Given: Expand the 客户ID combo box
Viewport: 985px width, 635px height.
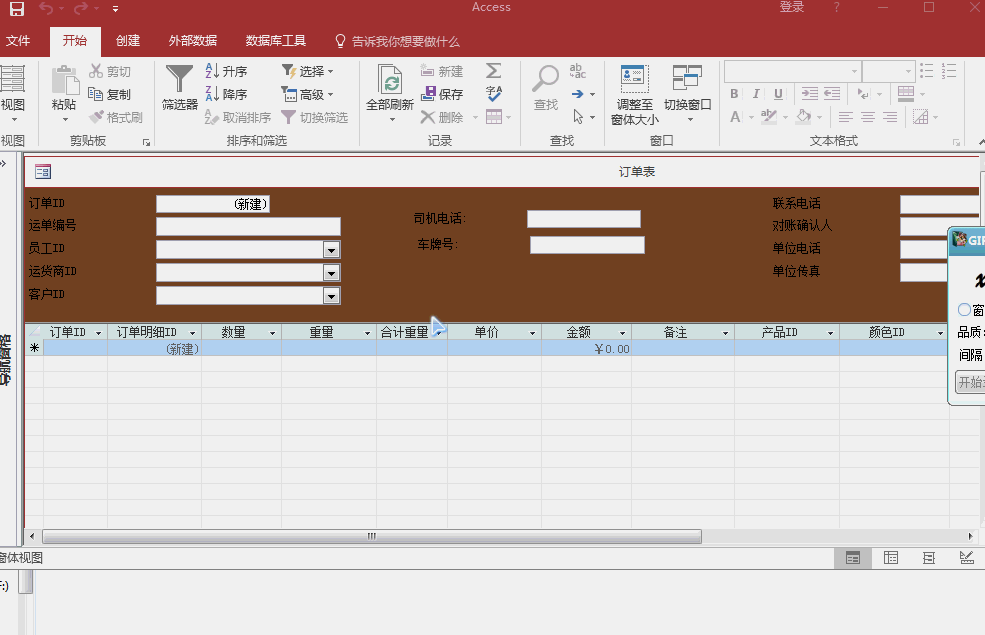Looking at the screenshot, I should [332, 296].
